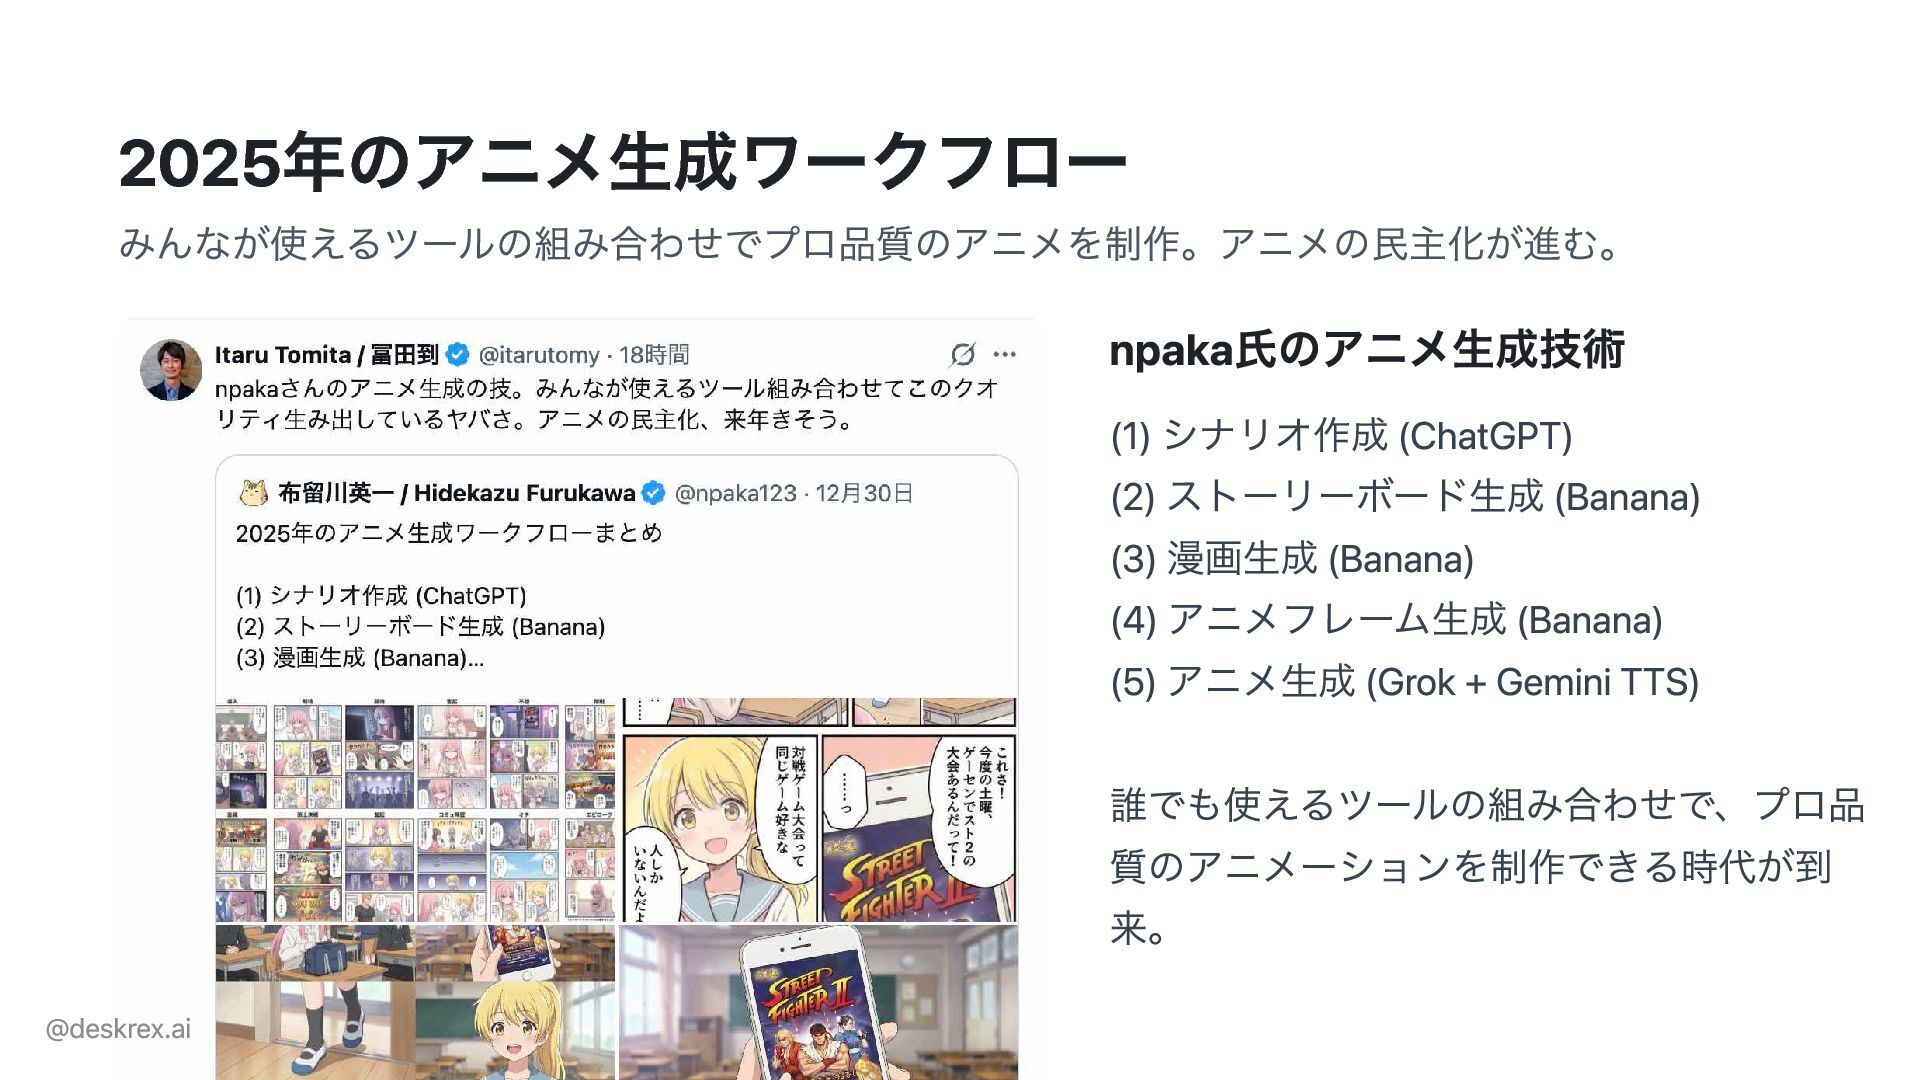Open the @itarutomy handle link
The height and width of the screenshot is (1080, 1920).
(x=539, y=355)
